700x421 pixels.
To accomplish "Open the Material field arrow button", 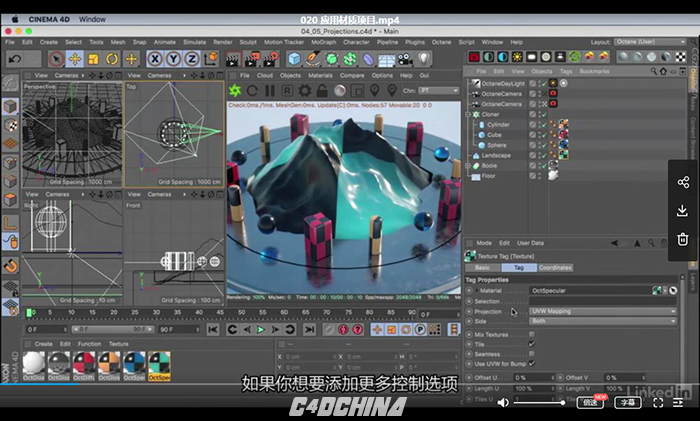I will pyautogui.click(x=665, y=291).
